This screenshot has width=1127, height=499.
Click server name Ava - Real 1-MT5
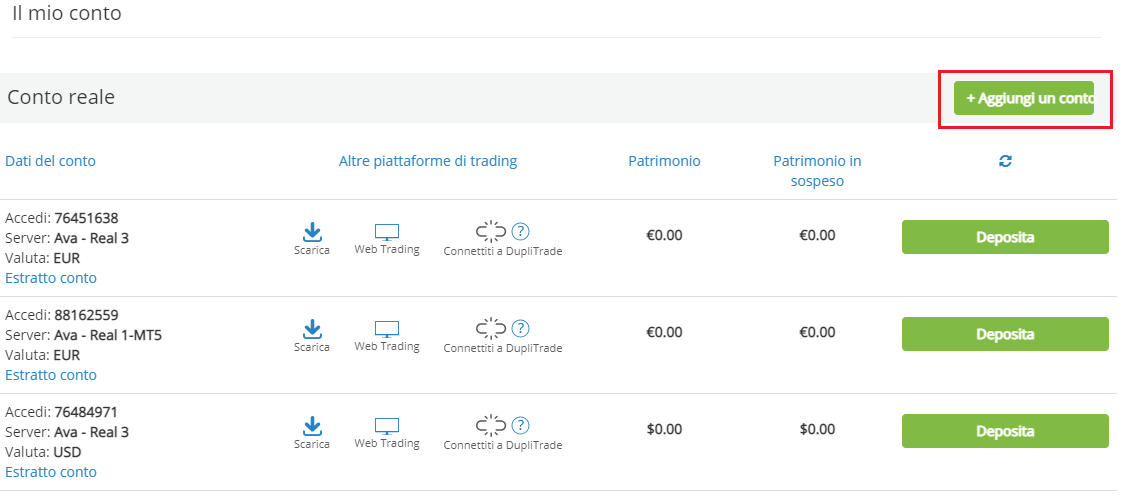tap(108, 335)
